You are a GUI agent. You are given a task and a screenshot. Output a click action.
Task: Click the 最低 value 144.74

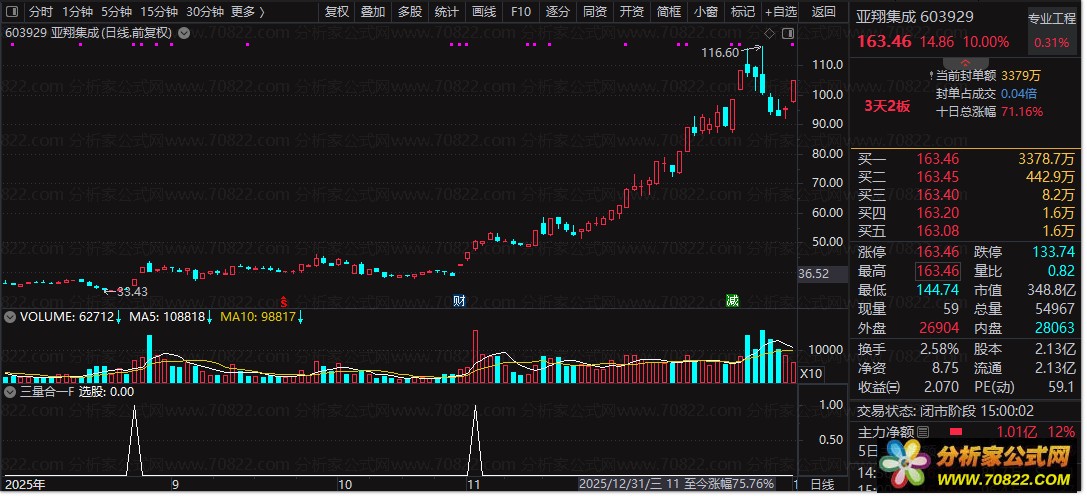938,290
